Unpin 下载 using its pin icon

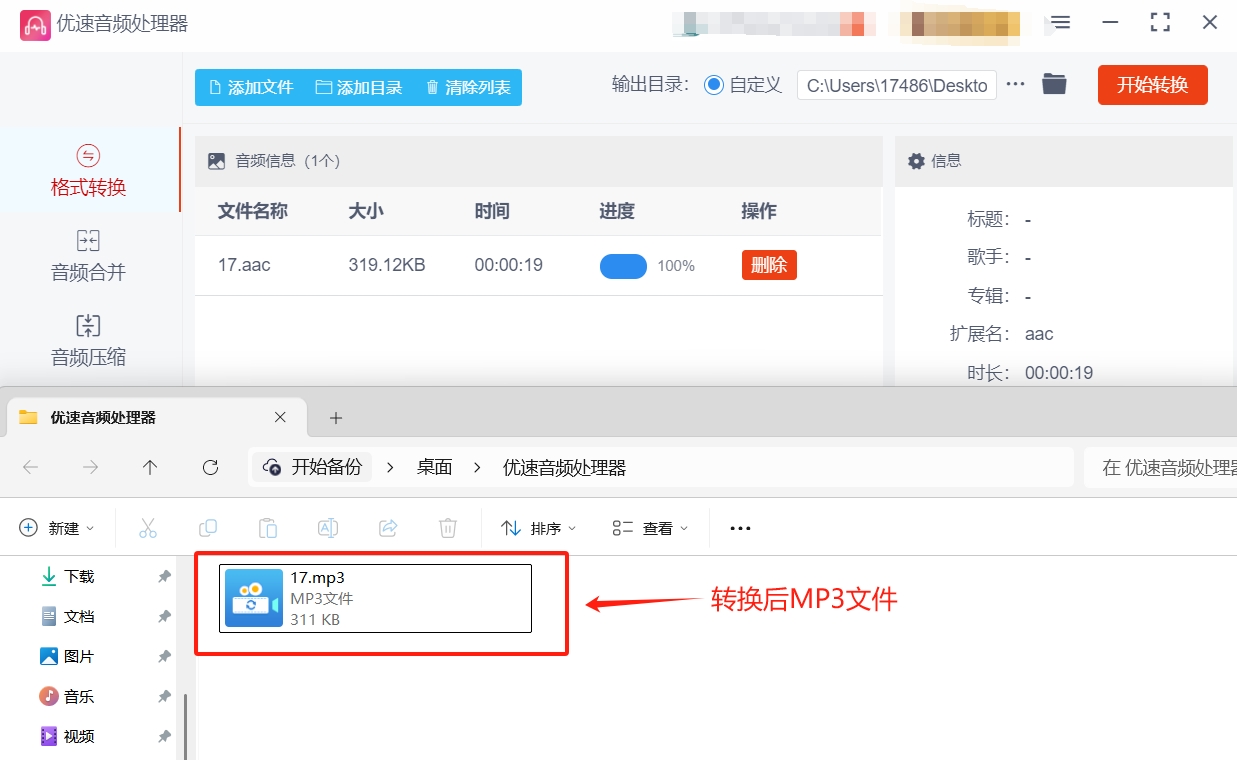click(x=164, y=577)
